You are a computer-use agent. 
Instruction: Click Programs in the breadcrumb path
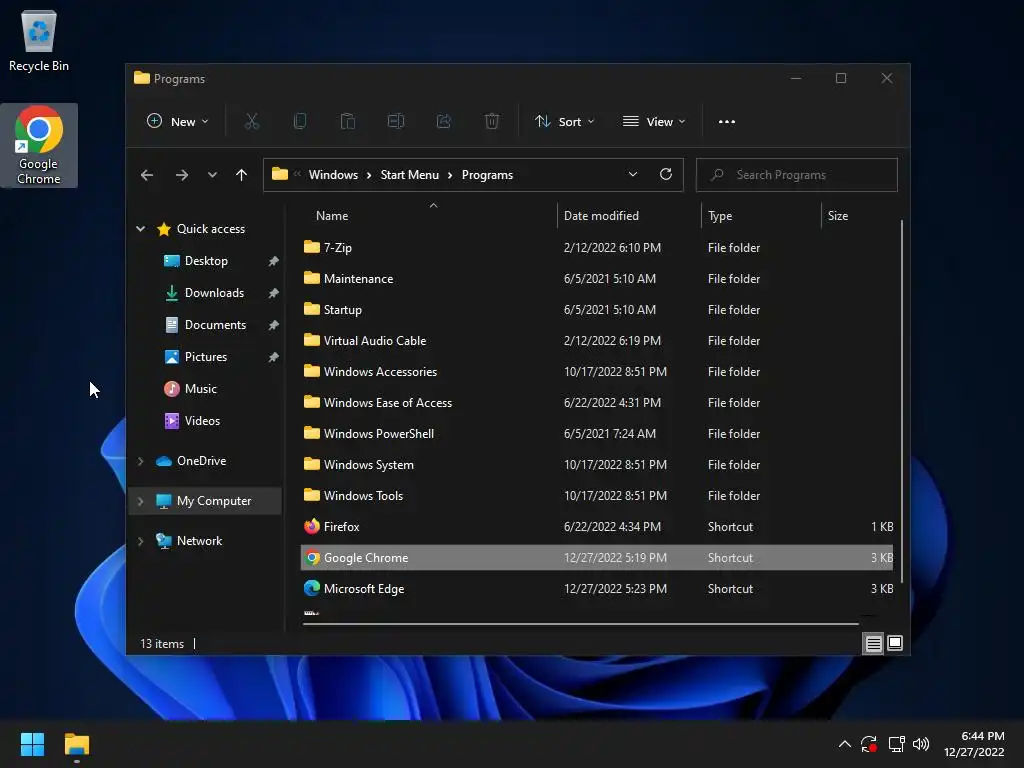[487, 175]
